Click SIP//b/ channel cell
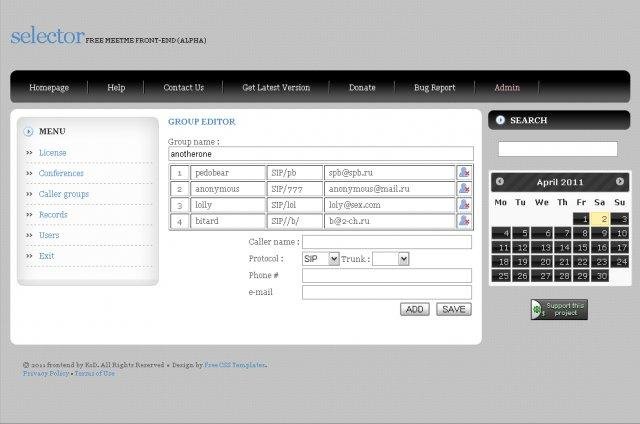The width and height of the screenshot is (640, 424). coord(295,221)
